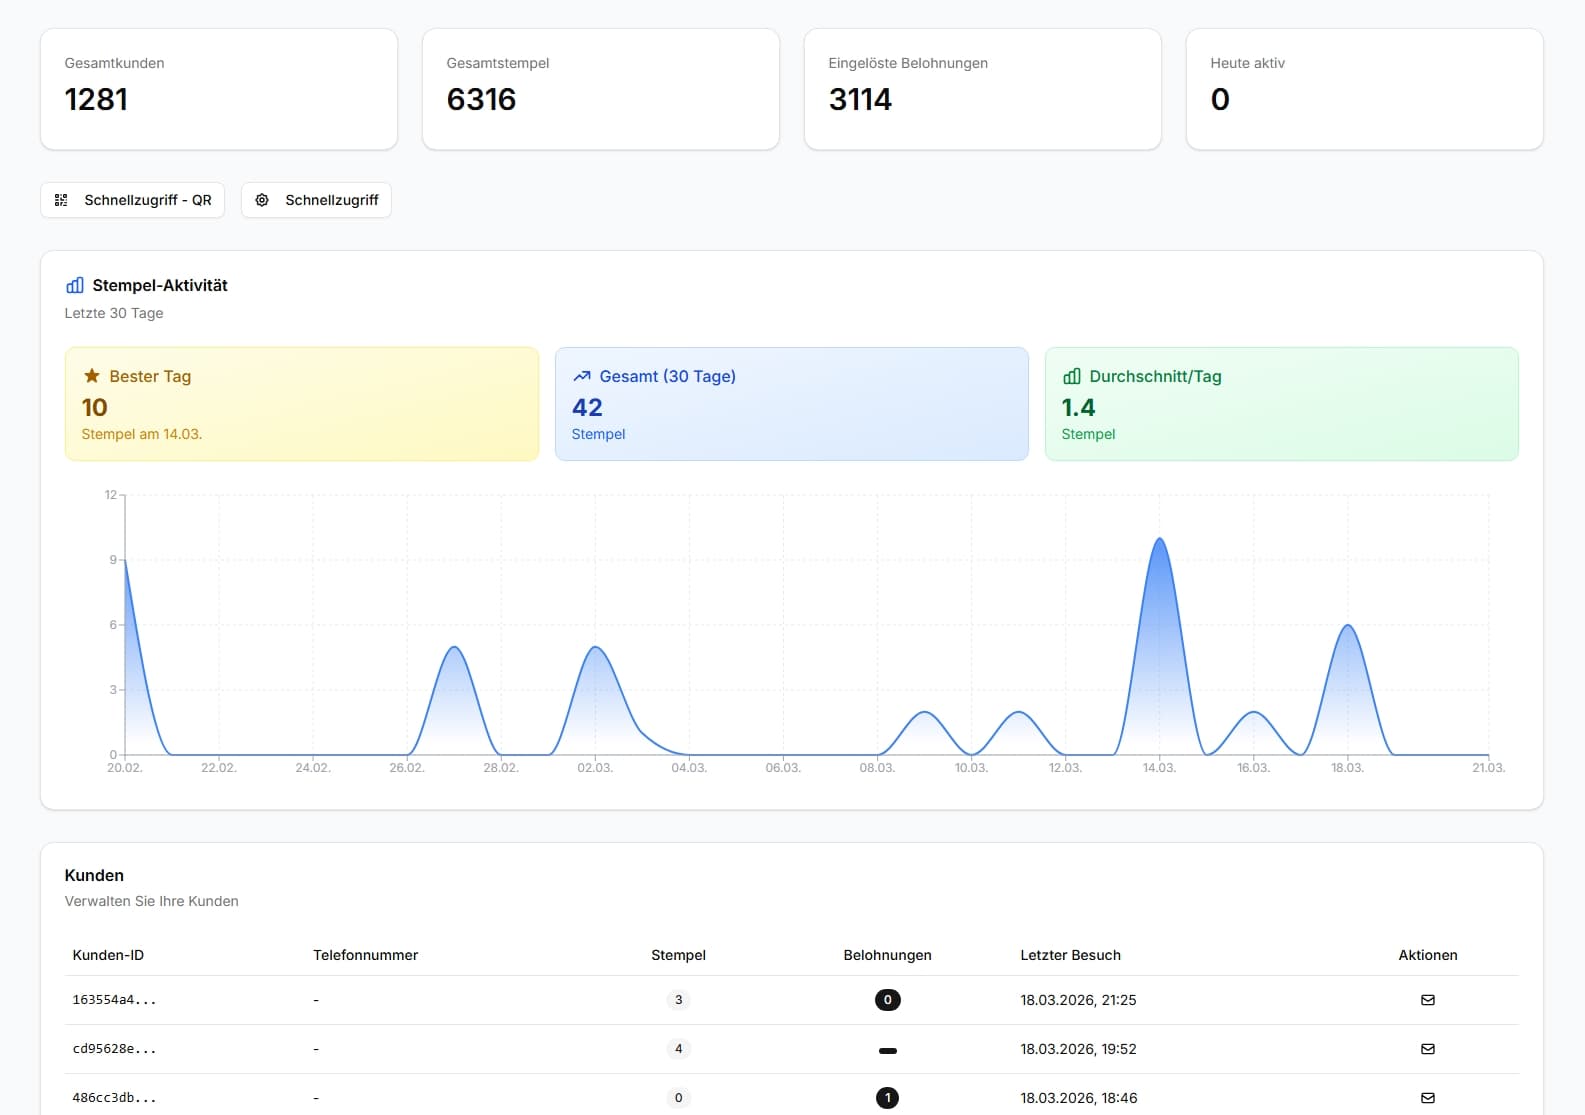Click the star icon beside Bester Tag
Image resolution: width=1585 pixels, height=1115 pixels.
coord(92,376)
